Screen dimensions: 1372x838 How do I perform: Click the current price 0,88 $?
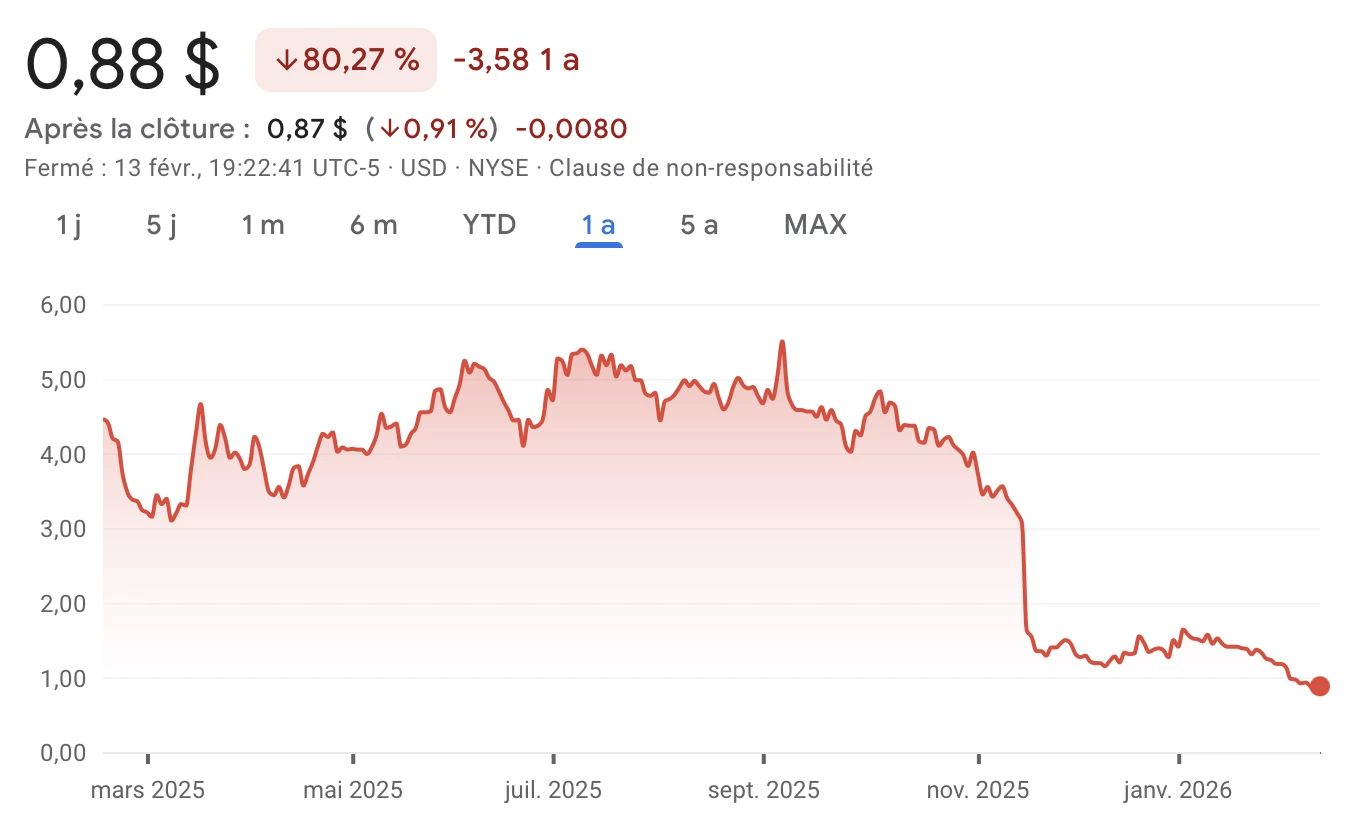[x=122, y=63]
